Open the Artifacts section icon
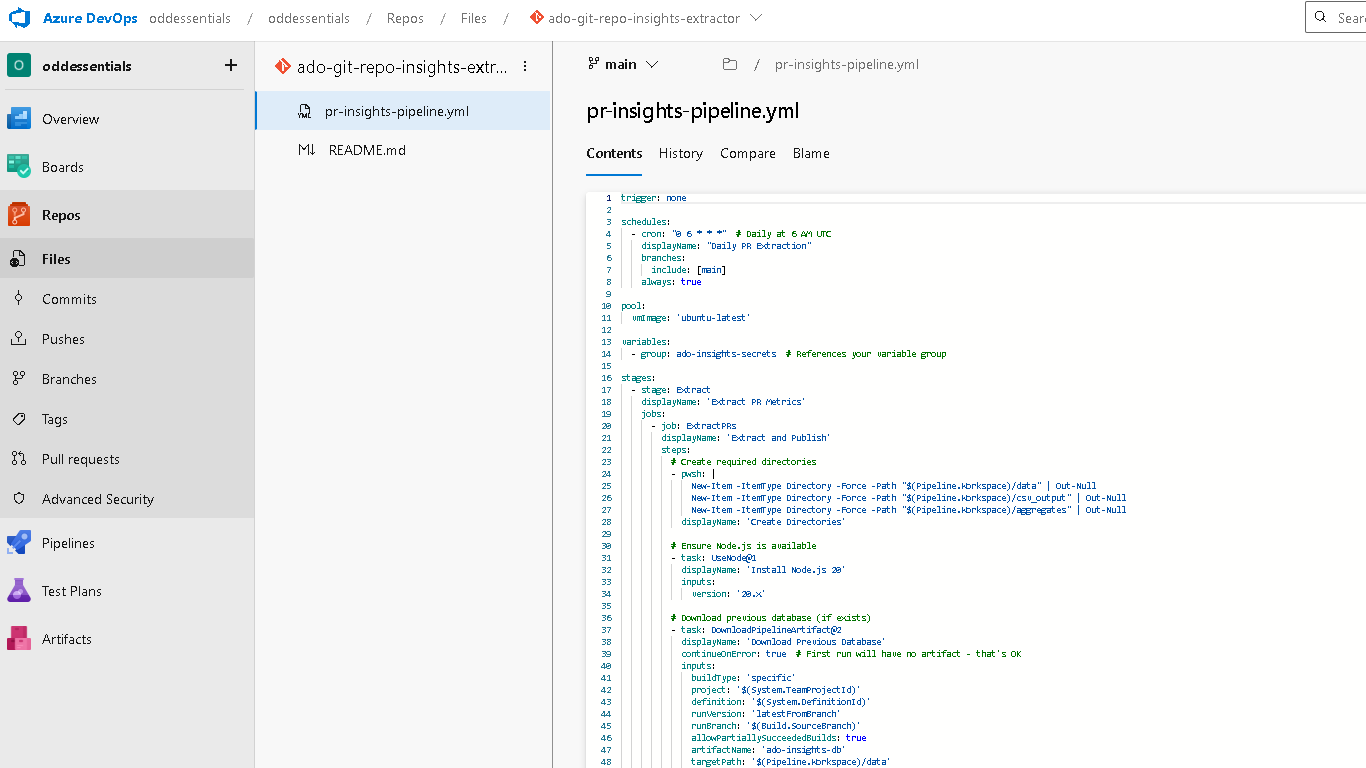The image size is (1366, 768). 19,639
